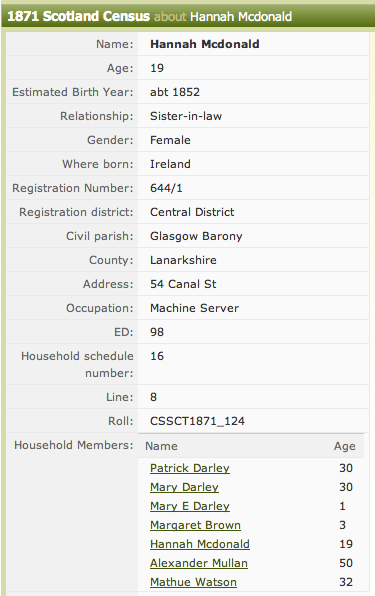Viewport: 375px width, 596px height.
Task: Click the estimated birth year abt 1852
Action: [175, 92]
